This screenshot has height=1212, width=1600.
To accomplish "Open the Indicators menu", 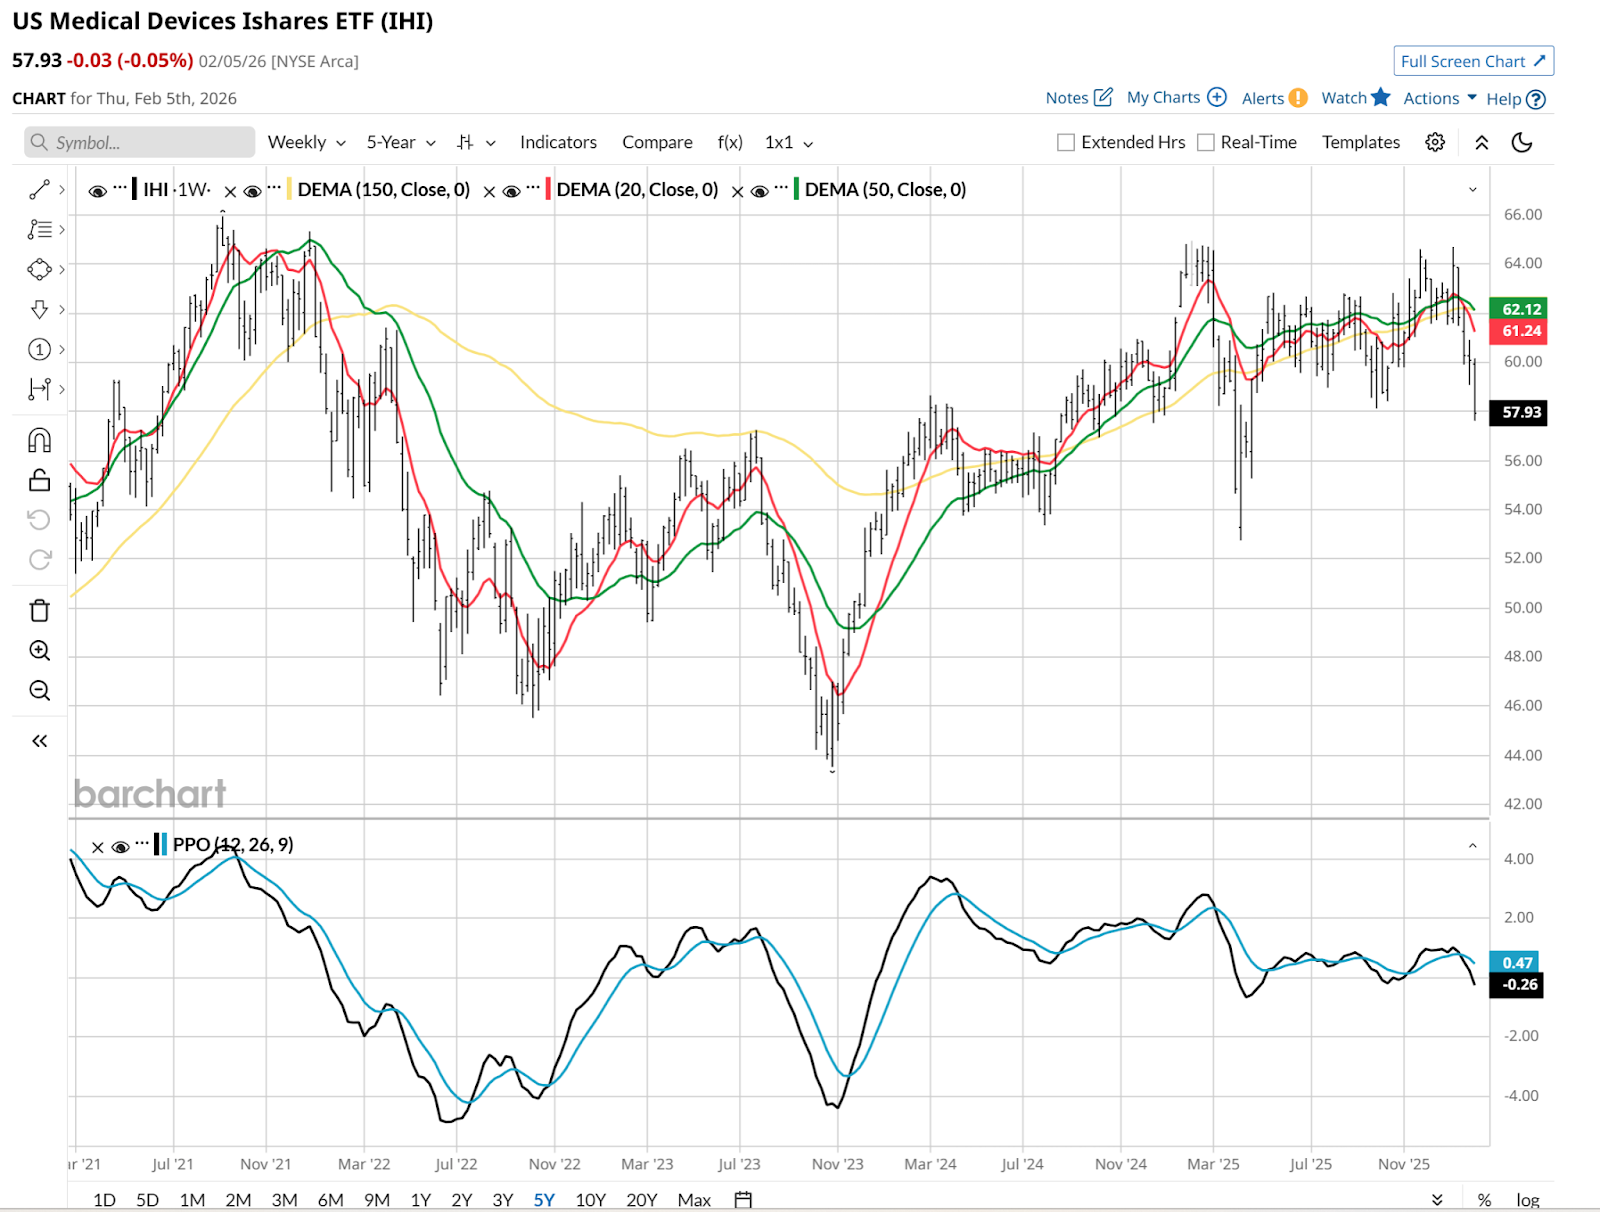I will 558,142.
